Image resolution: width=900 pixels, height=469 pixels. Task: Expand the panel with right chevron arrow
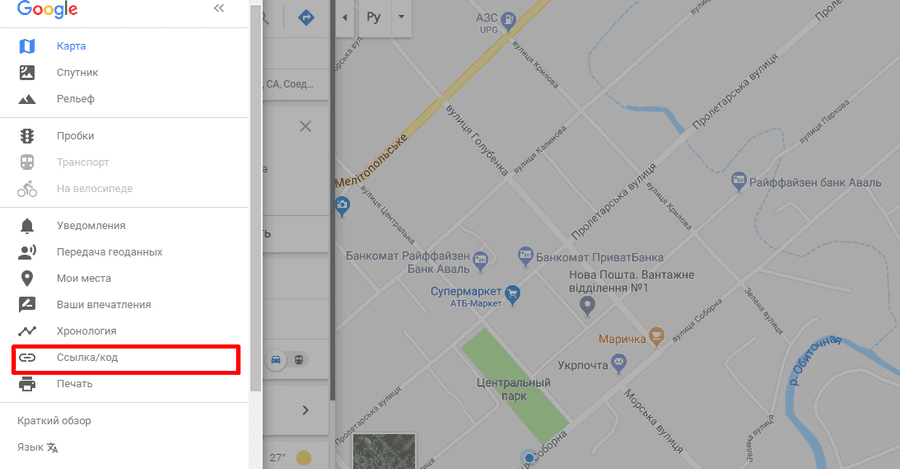point(305,410)
